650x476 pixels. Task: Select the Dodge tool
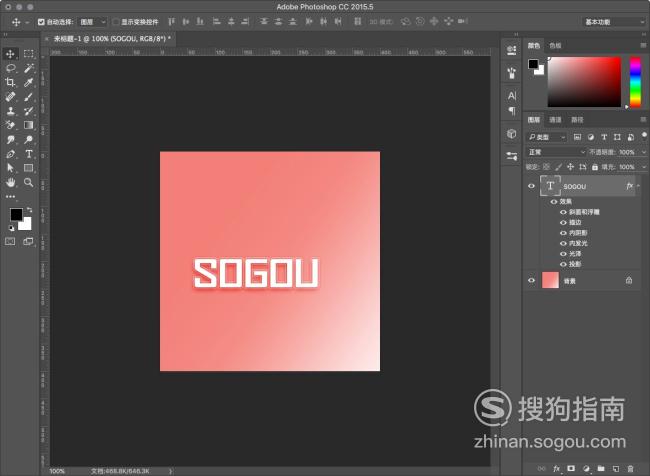(x=28, y=140)
